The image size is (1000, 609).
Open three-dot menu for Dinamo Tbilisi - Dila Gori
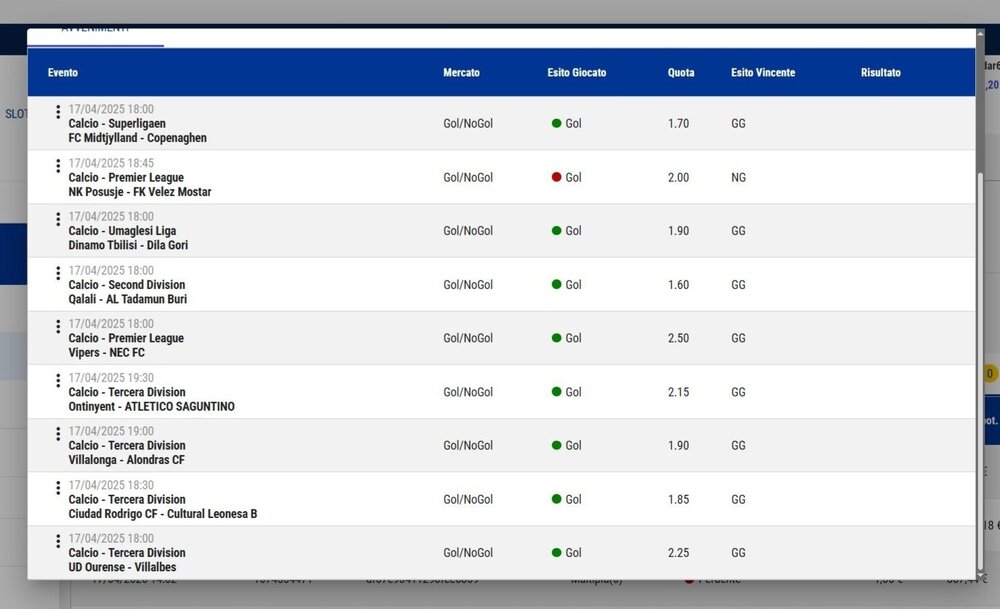click(58, 220)
